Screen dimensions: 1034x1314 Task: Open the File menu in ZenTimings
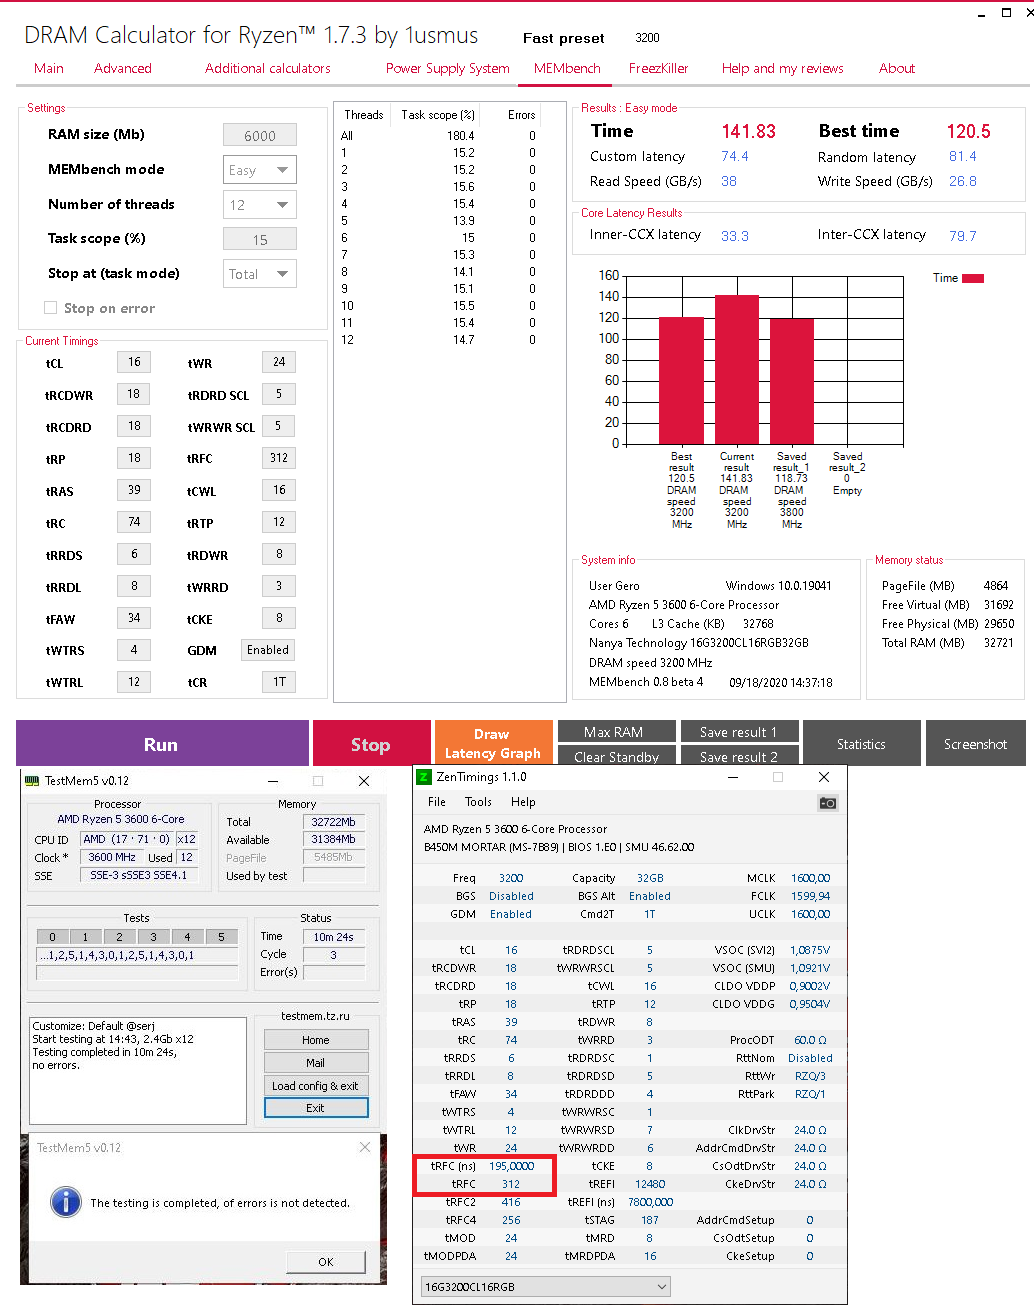click(436, 801)
